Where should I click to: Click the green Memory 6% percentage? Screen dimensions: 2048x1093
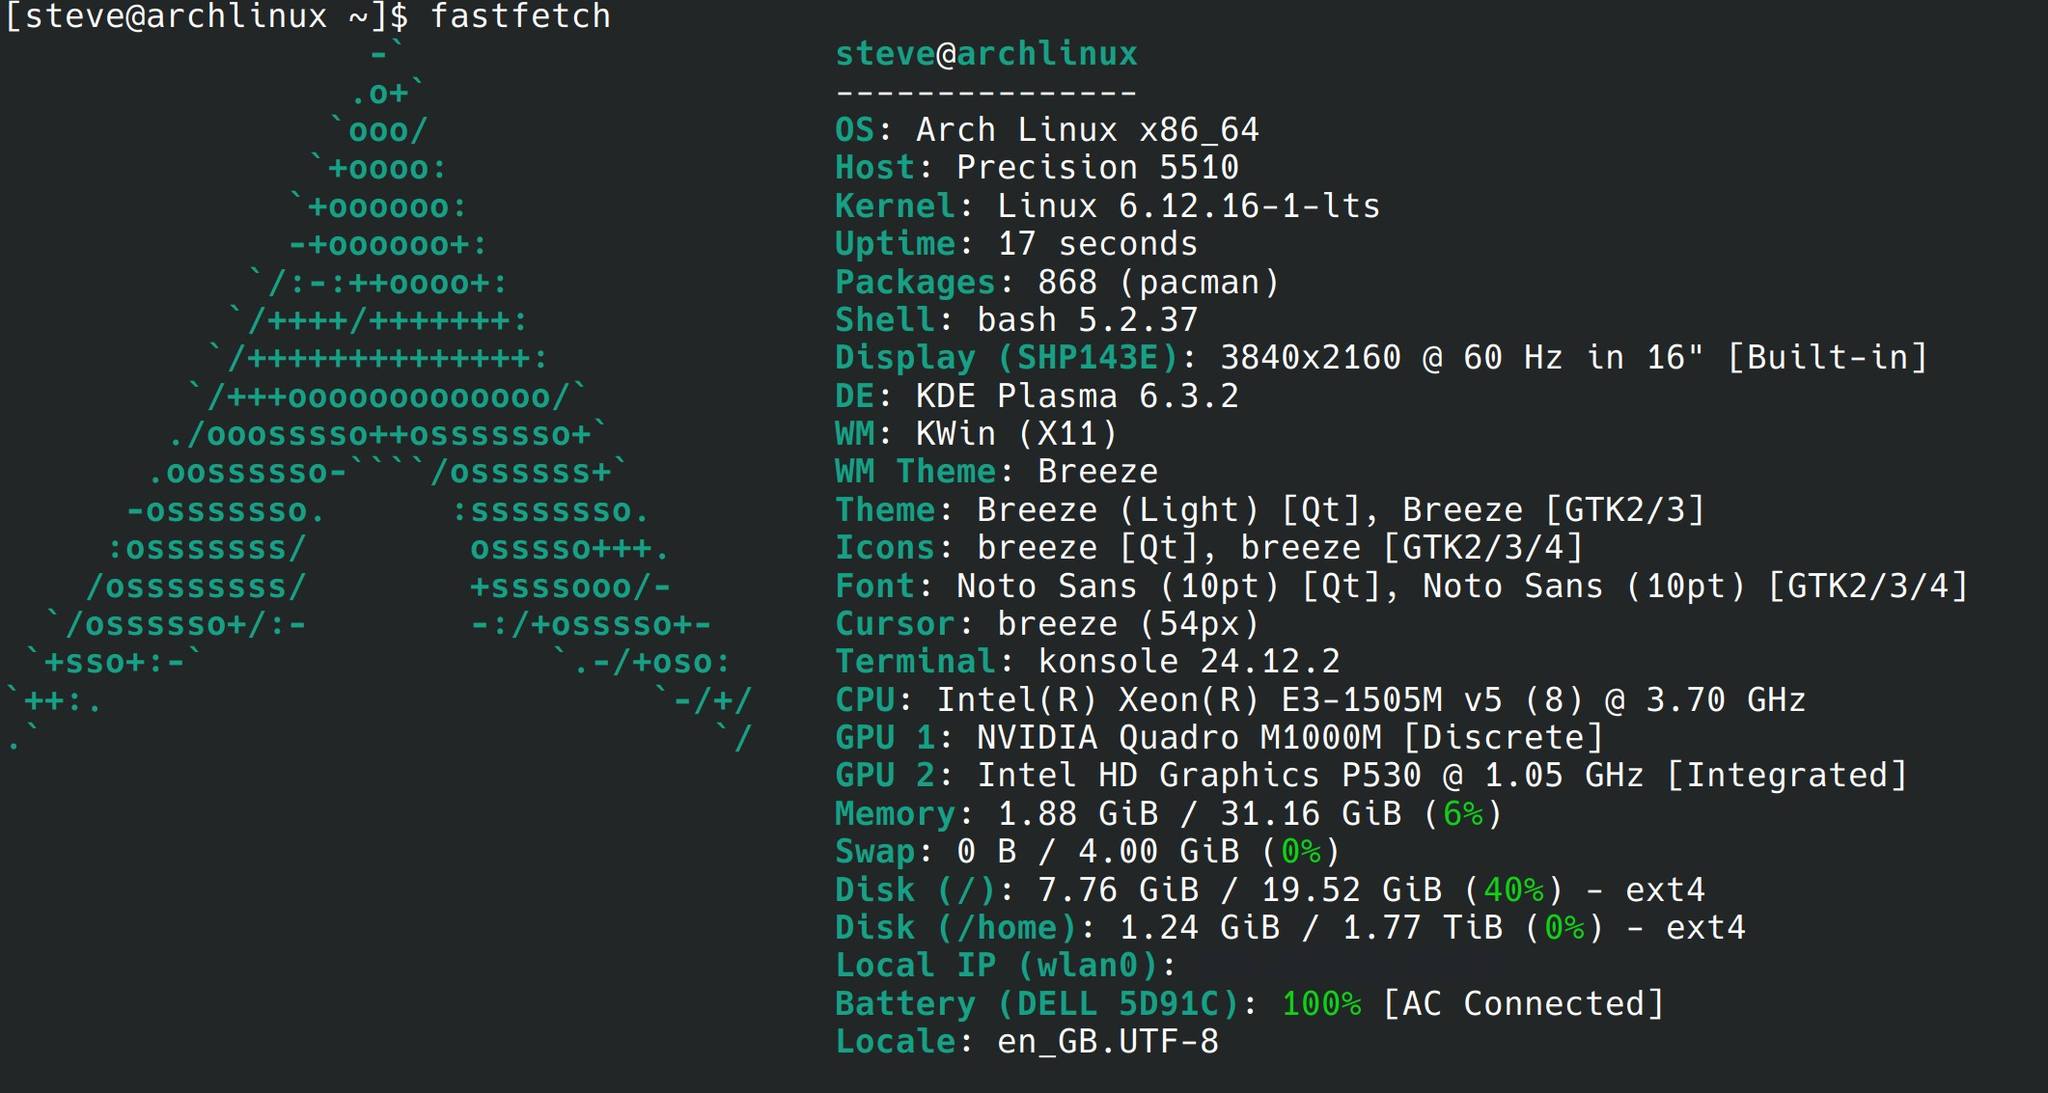(1462, 814)
